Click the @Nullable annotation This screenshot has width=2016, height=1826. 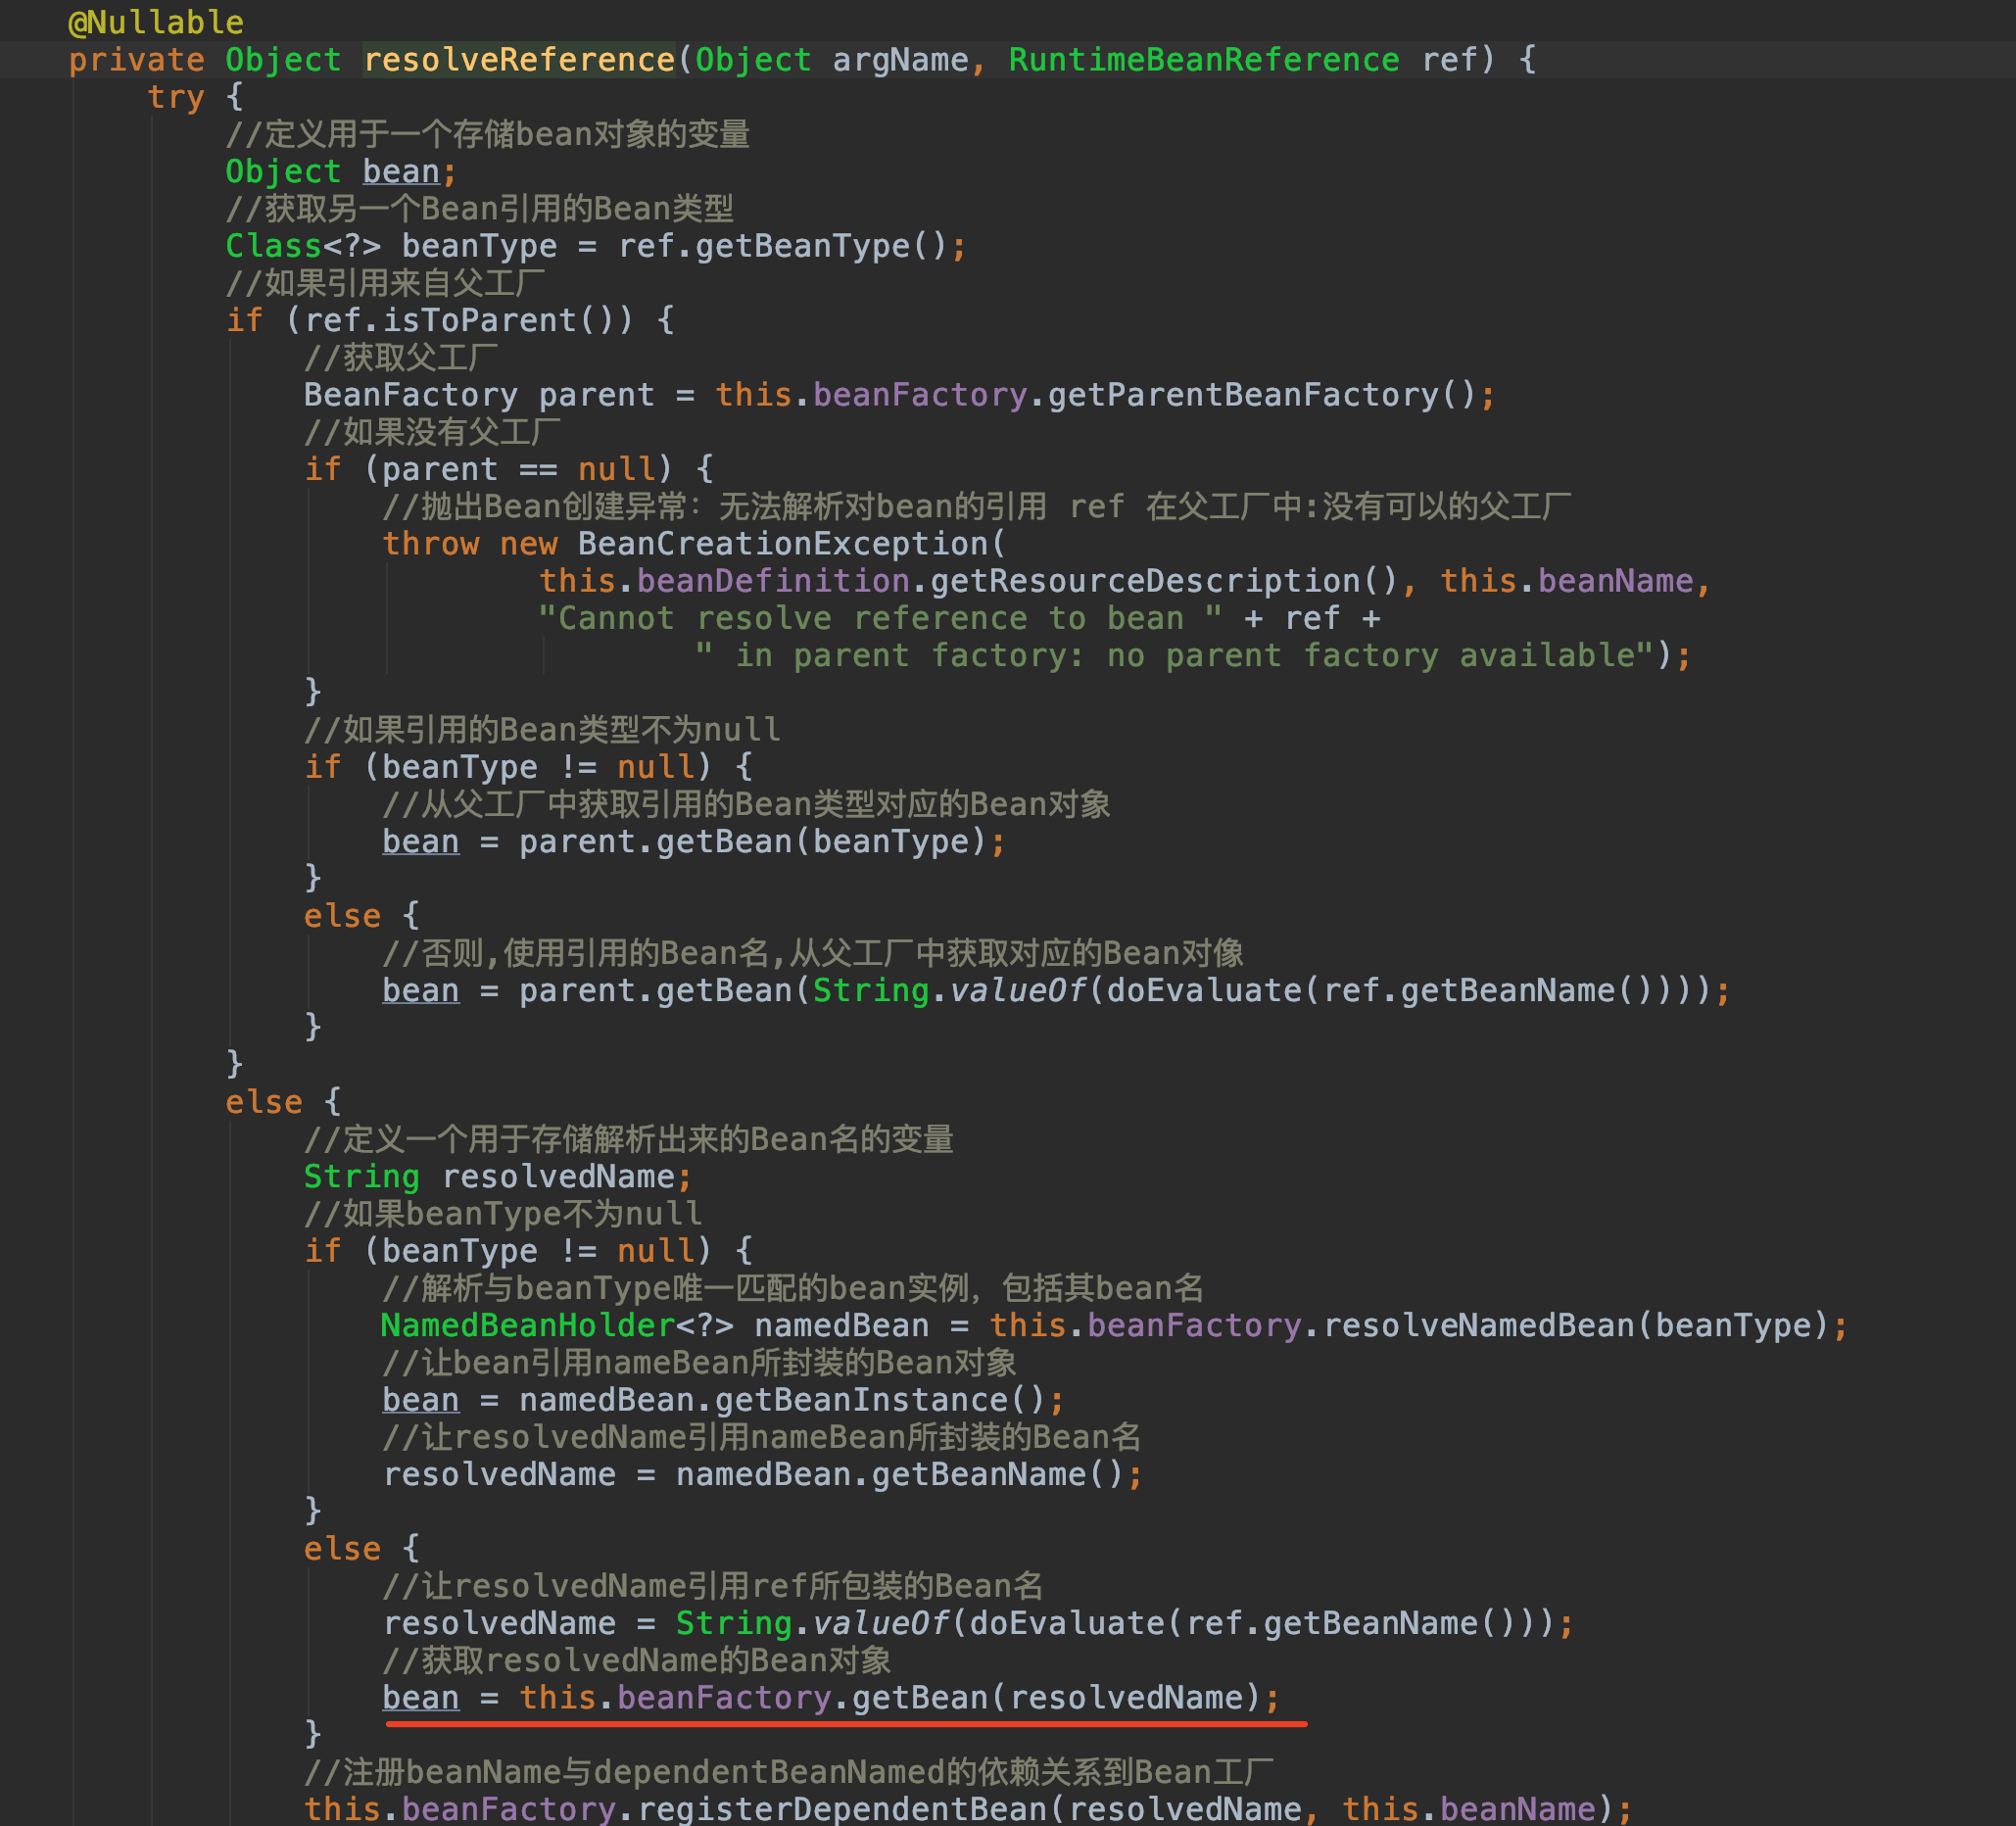pos(155,22)
